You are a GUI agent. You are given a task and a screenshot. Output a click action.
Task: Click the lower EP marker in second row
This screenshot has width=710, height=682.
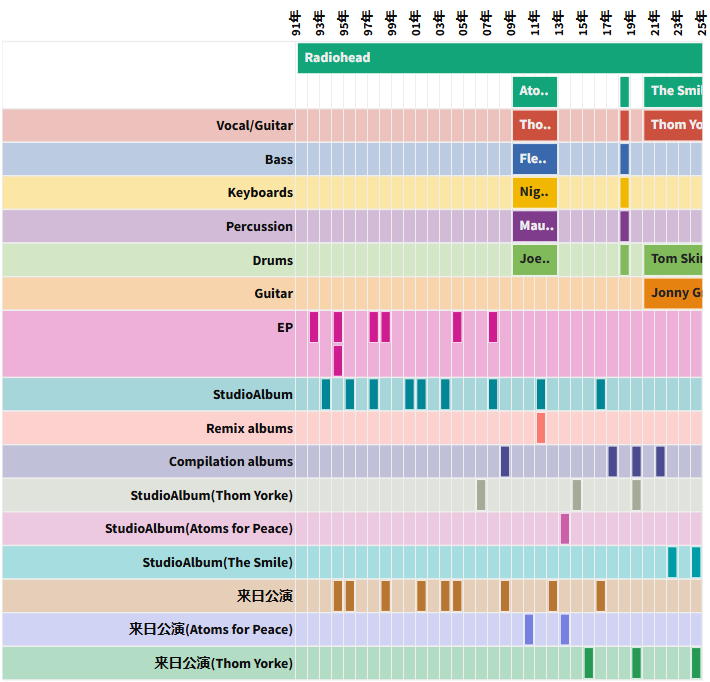(338, 360)
